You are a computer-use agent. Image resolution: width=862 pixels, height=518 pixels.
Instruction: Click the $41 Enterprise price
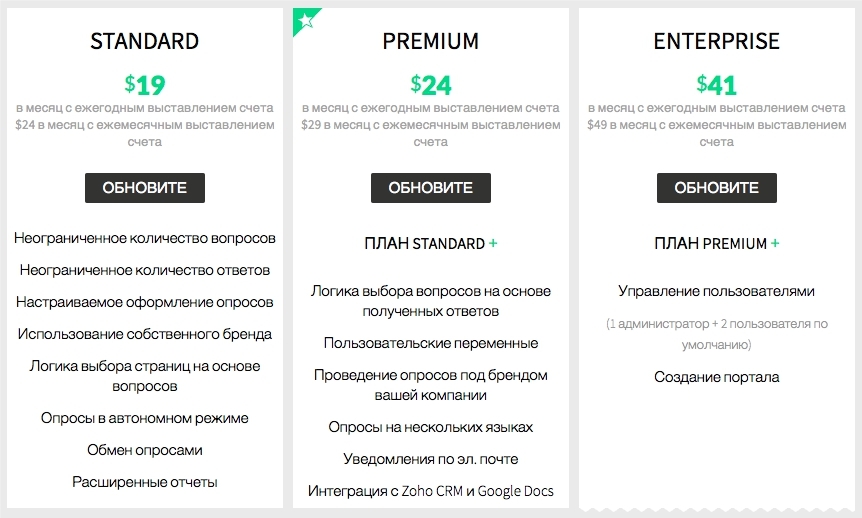pyautogui.click(x=716, y=84)
